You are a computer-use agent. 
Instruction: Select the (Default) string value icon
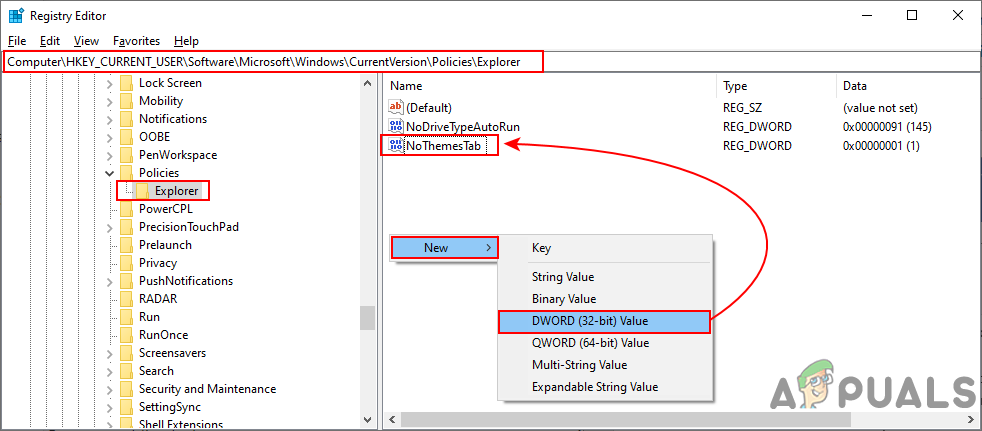point(396,108)
